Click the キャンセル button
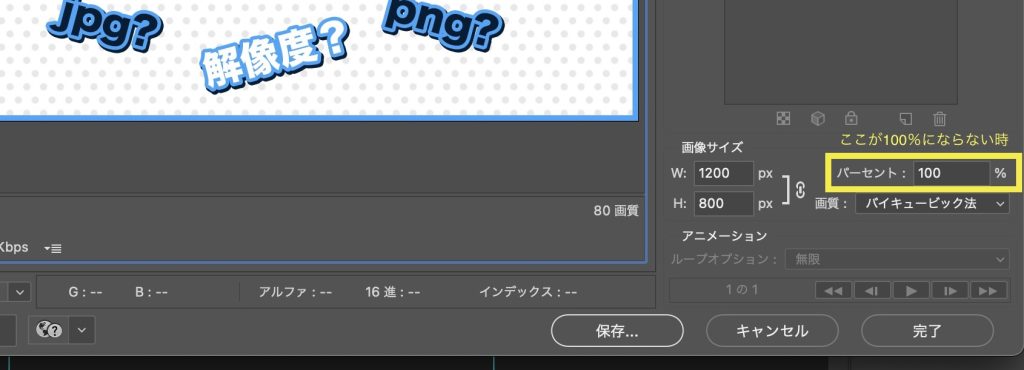1024x370 pixels. [x=772, y=331]
